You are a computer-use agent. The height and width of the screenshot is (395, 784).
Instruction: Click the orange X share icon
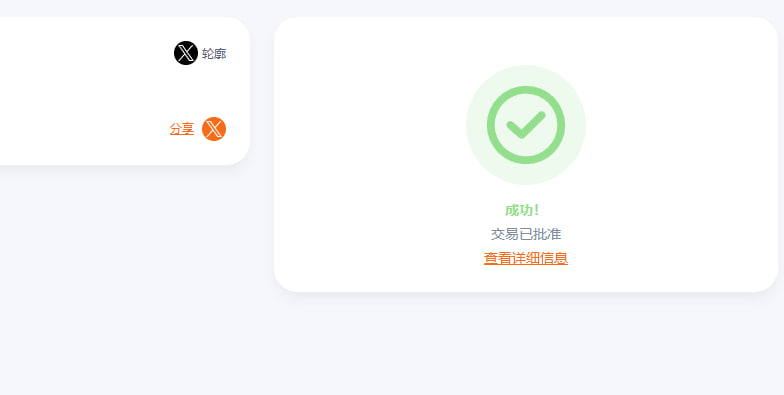[214, 129]
